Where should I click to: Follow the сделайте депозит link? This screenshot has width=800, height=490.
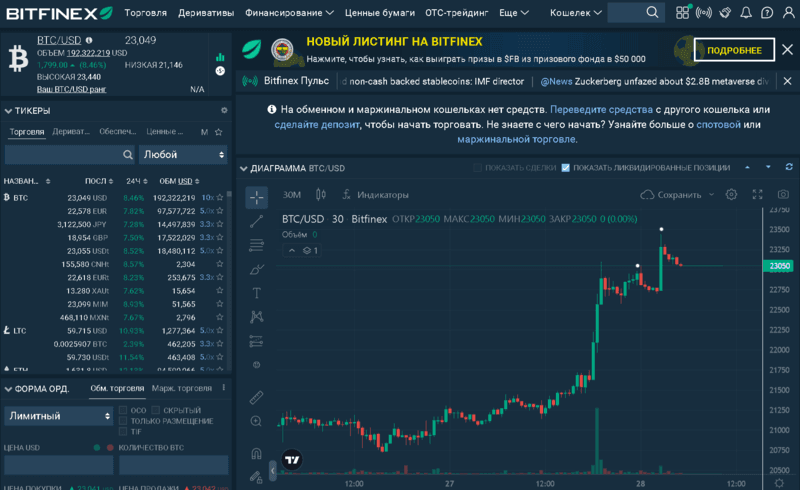click(x=317, y=124)
